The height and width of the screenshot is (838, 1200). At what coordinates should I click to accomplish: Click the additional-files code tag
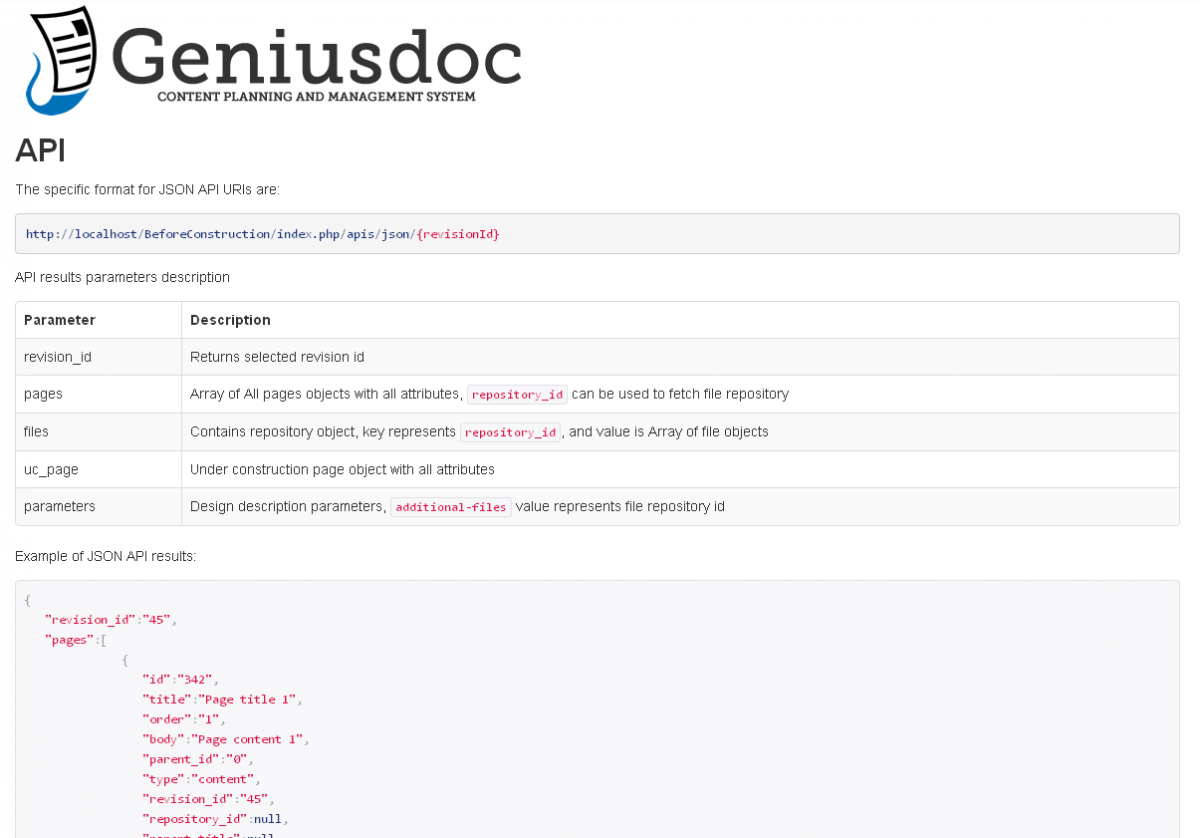[x=450, y=507]
